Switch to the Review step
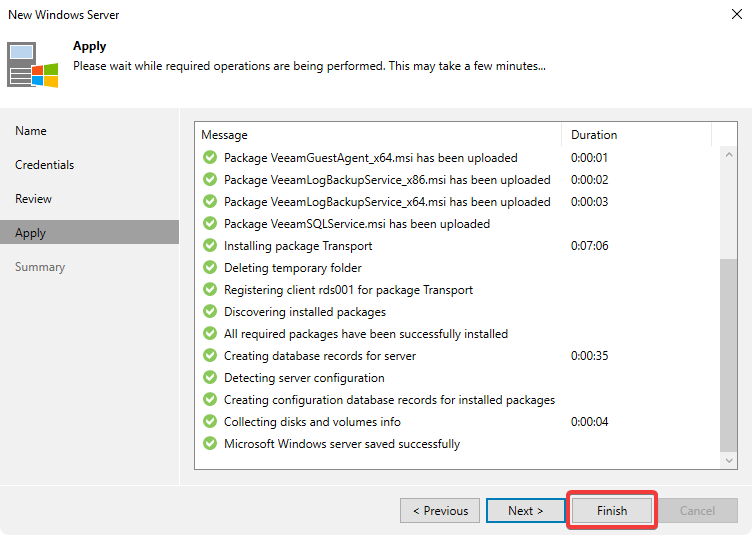Image resolution: width=752 pixels, height=535 pixels. 34,199
